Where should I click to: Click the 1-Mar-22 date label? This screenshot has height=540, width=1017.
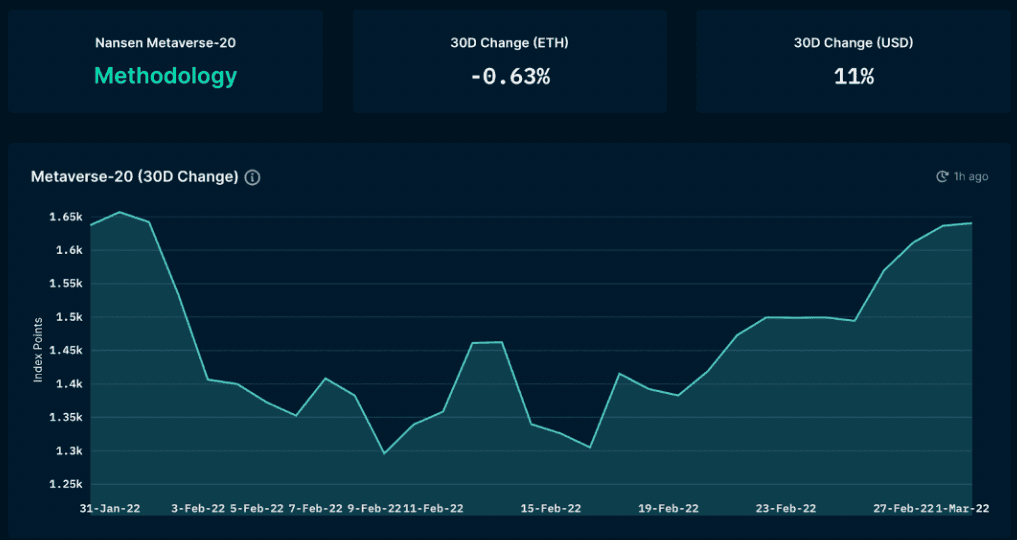[x=963, y=509]
